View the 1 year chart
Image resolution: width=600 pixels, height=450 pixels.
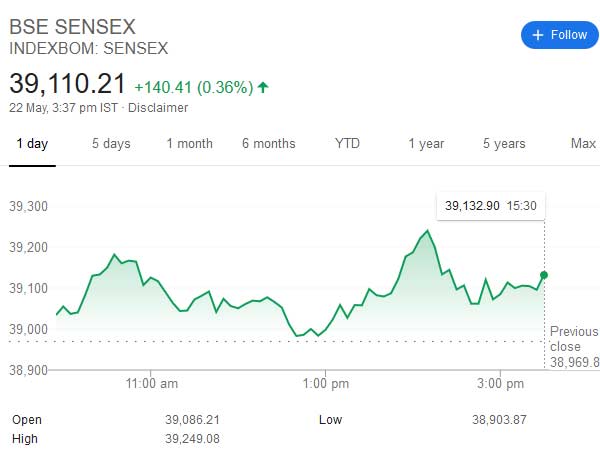point(426,144)
